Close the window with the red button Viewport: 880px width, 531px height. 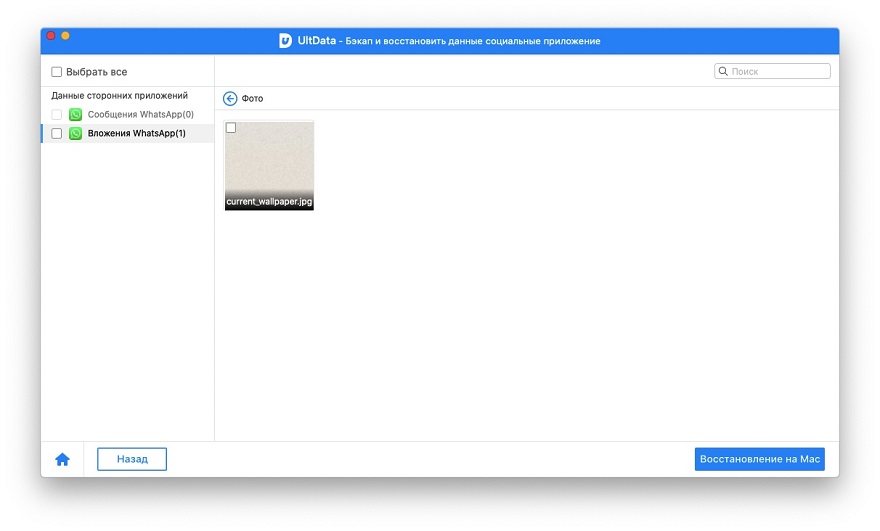pos(51,36)
